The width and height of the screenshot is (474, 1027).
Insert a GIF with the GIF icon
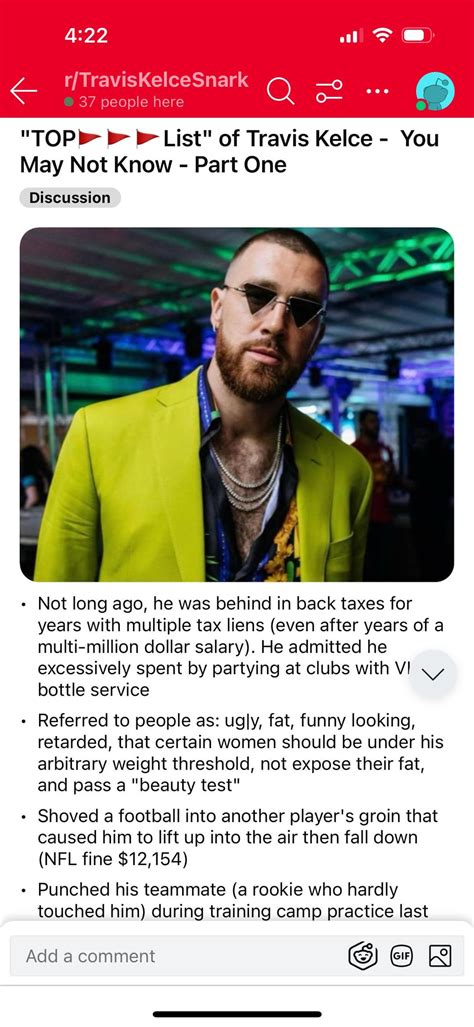tap(401, 956)
